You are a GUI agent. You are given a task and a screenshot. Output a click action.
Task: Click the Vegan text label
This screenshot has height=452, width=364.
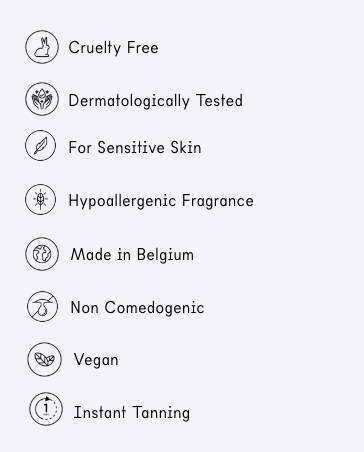96,360
